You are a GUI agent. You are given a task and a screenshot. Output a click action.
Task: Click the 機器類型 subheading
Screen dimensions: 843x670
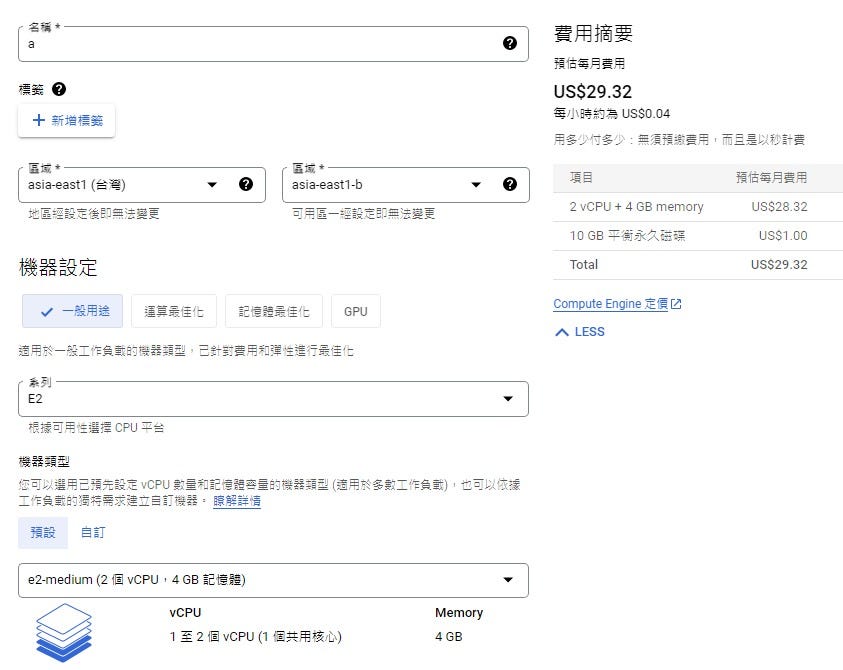click(44, 461)
